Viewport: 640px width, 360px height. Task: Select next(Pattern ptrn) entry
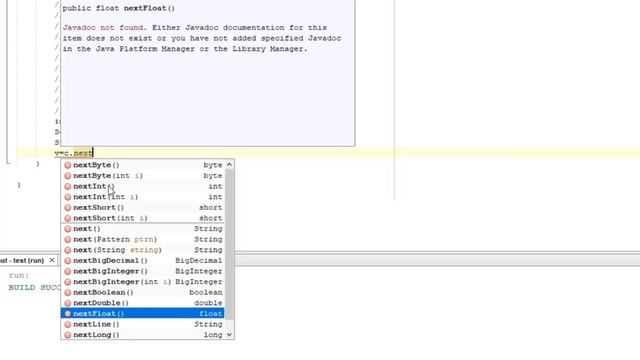[142, 239]
